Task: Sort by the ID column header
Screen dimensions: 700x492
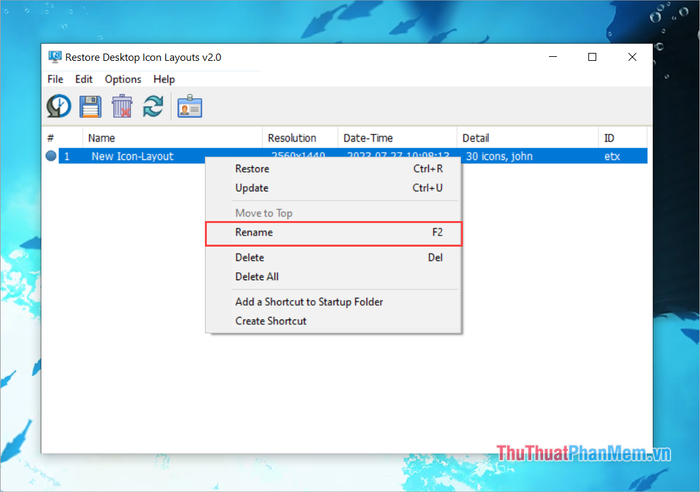Action: point(623,138)
